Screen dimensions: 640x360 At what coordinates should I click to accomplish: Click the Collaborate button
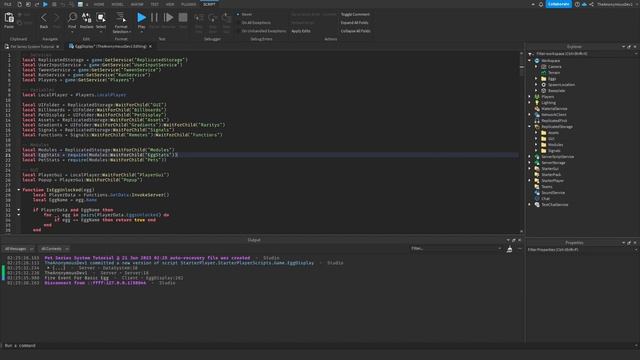(x=558, y=4)
